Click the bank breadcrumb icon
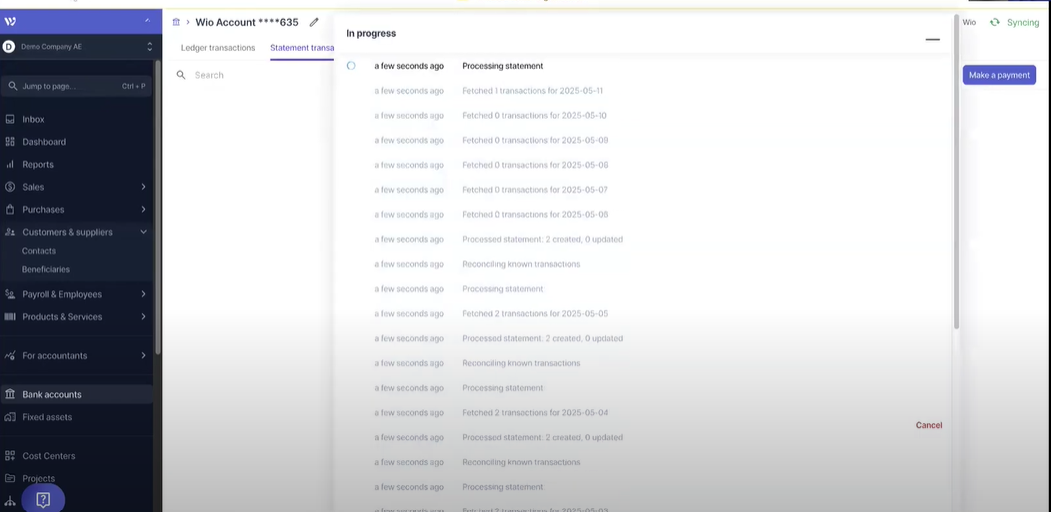The height and width of the screenshot is (512, 1051). tap(176, 22)
